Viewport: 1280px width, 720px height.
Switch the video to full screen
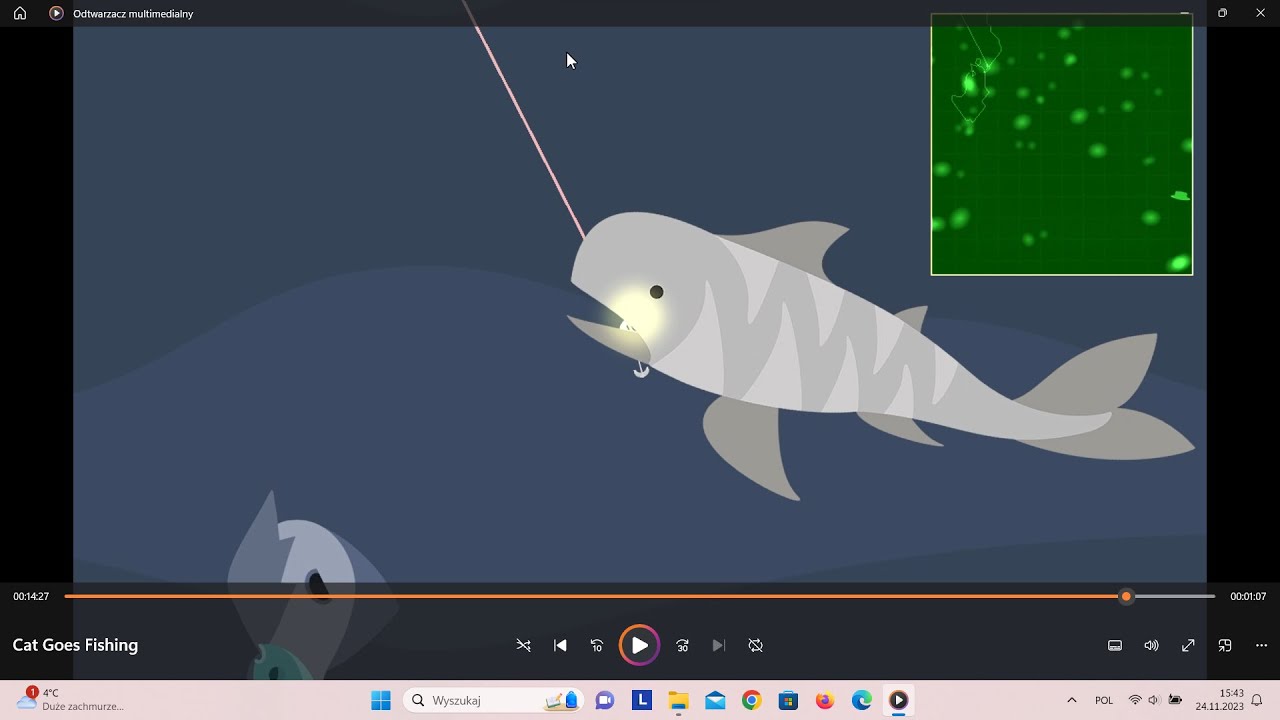1188,646
